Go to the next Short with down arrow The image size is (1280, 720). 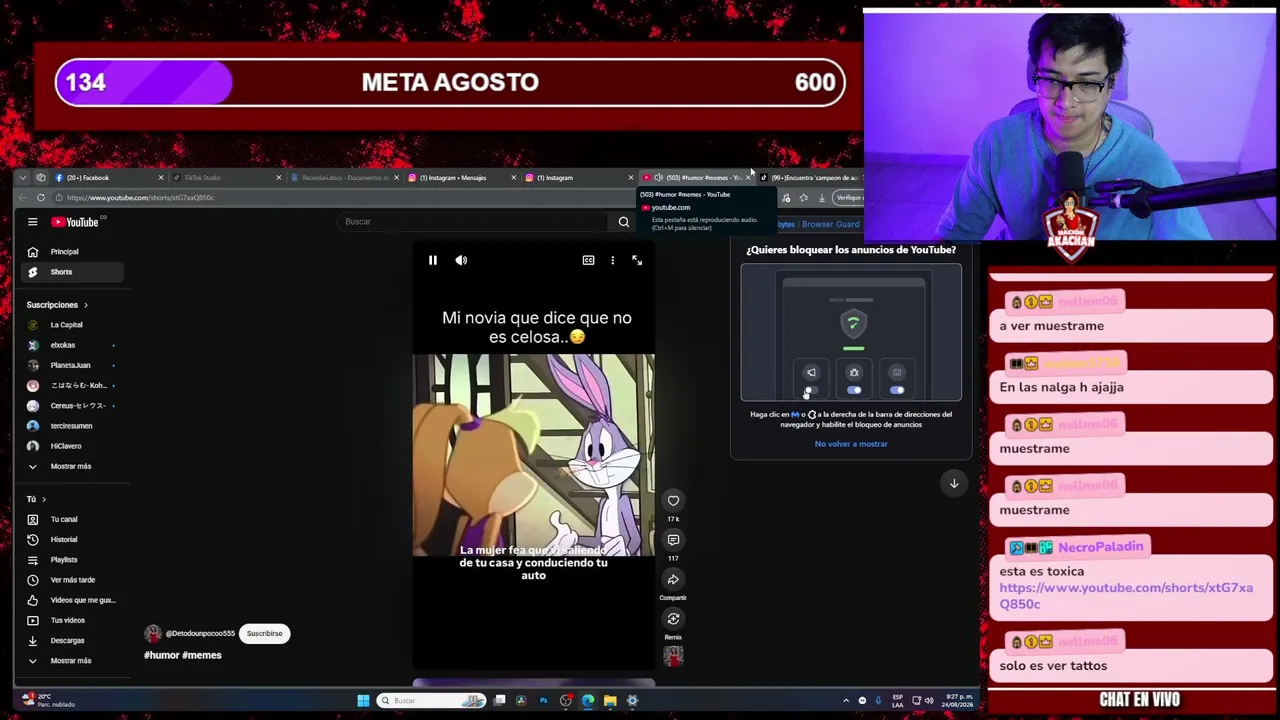coord(954,483)
